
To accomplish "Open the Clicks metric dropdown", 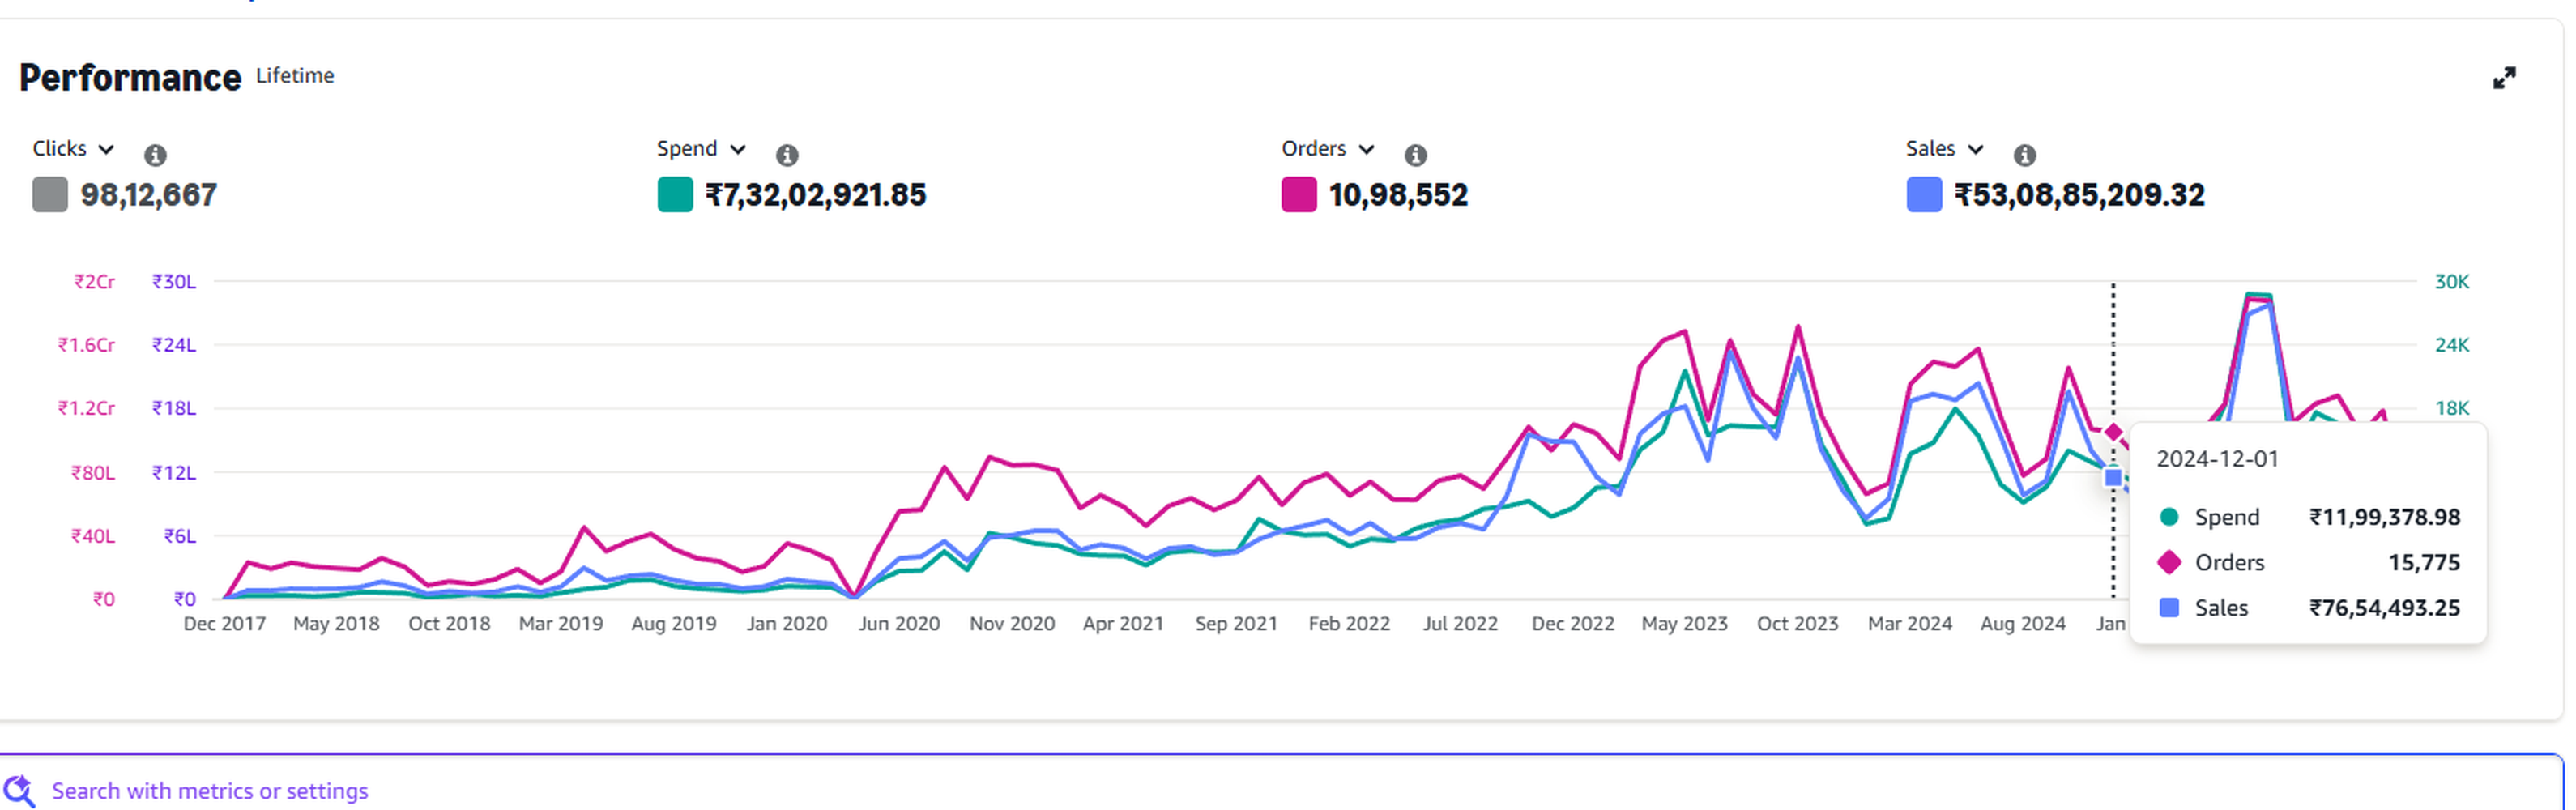I will [73, 149].
